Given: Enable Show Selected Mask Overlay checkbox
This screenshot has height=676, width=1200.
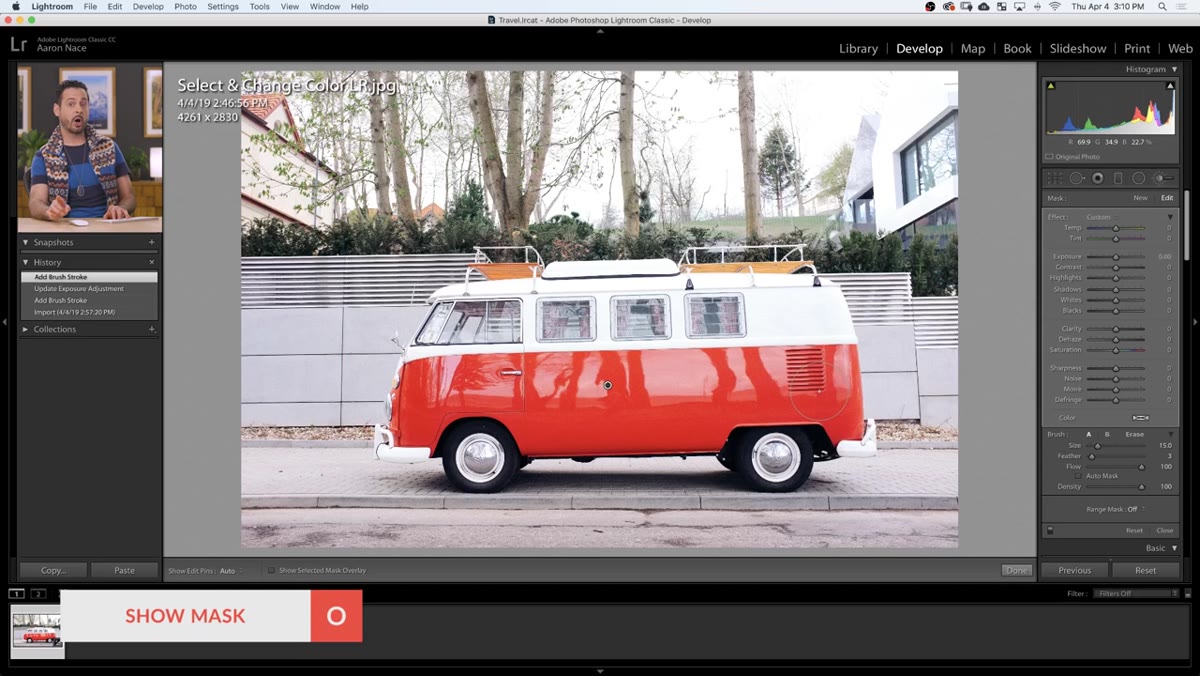Looking at the screenshot, I should [271, 570].
